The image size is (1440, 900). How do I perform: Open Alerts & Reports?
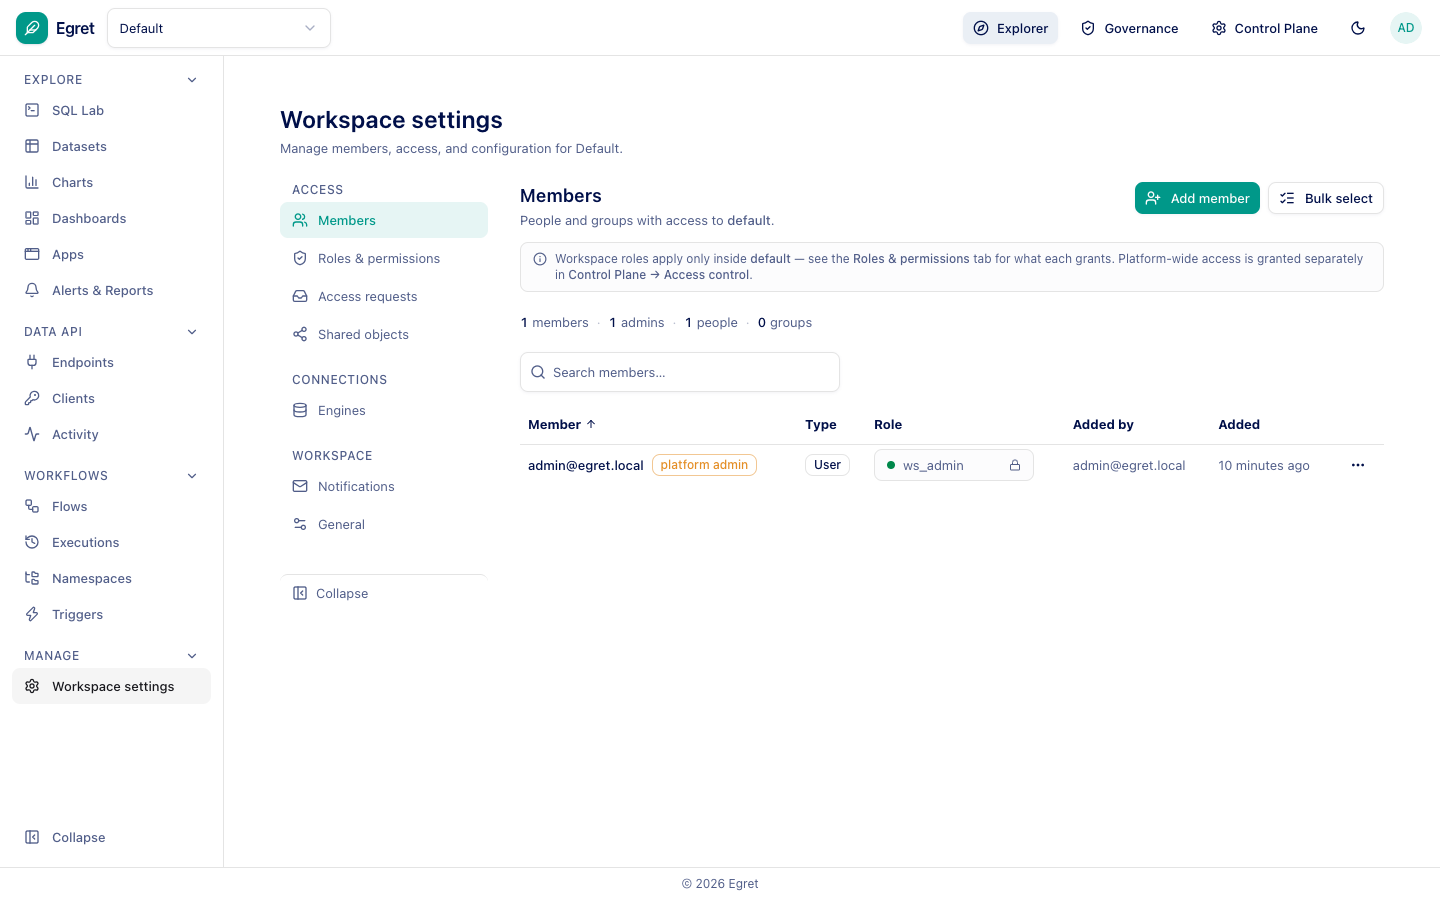click(111, 290)
